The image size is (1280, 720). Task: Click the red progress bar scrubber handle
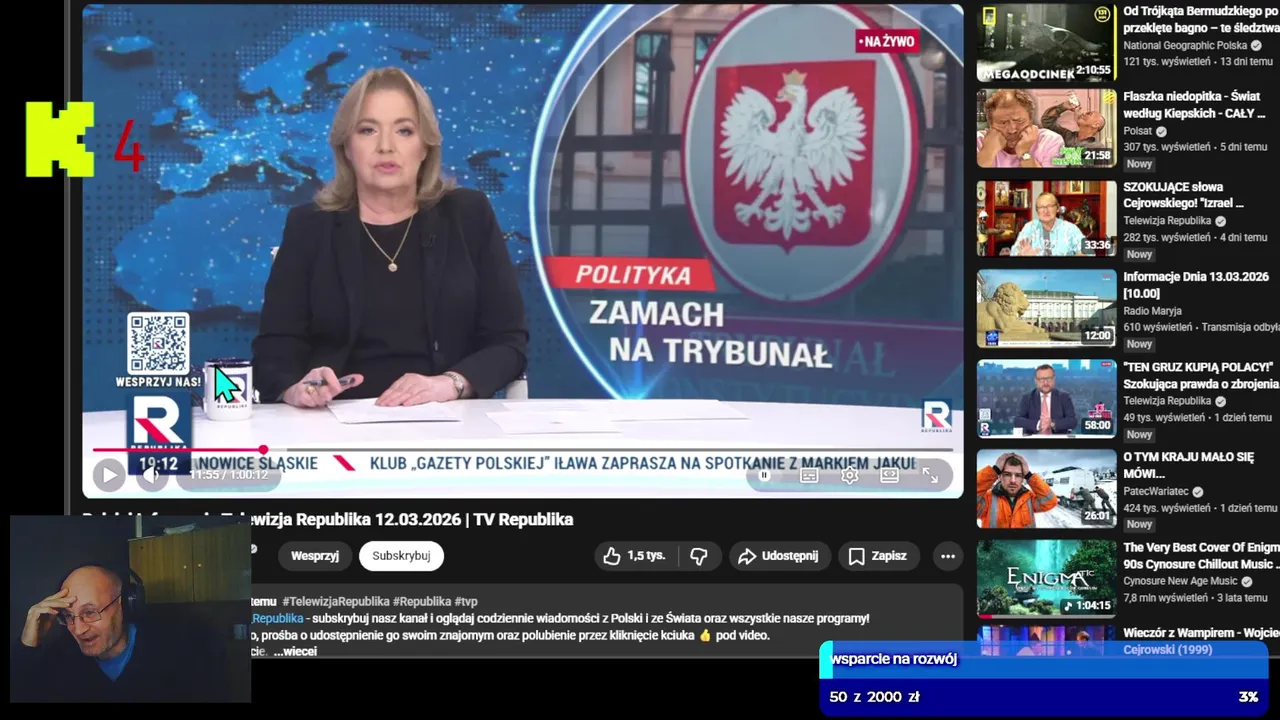click(x=263, y=450)
